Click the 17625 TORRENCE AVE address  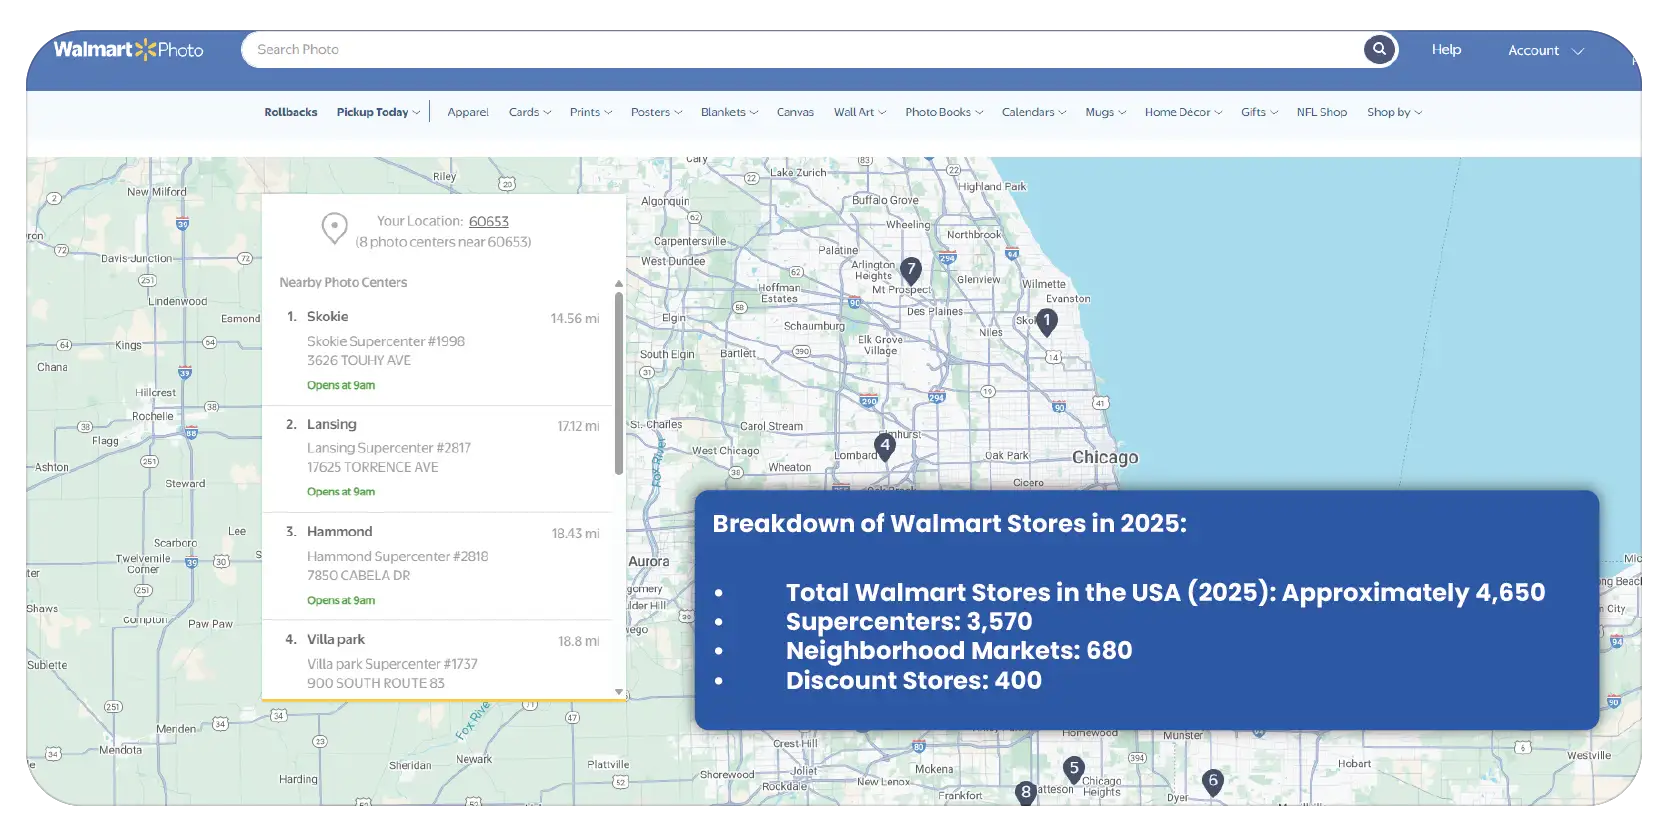pyautogui.click(x=373, y=467)
